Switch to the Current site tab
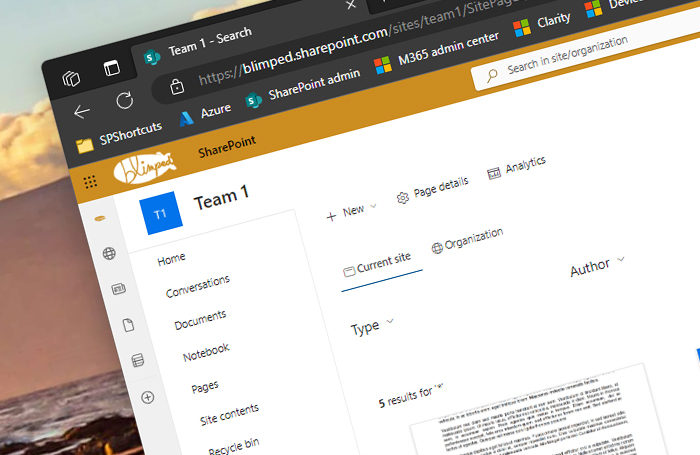Screen dimensions: 700x455 pos(377,264)
